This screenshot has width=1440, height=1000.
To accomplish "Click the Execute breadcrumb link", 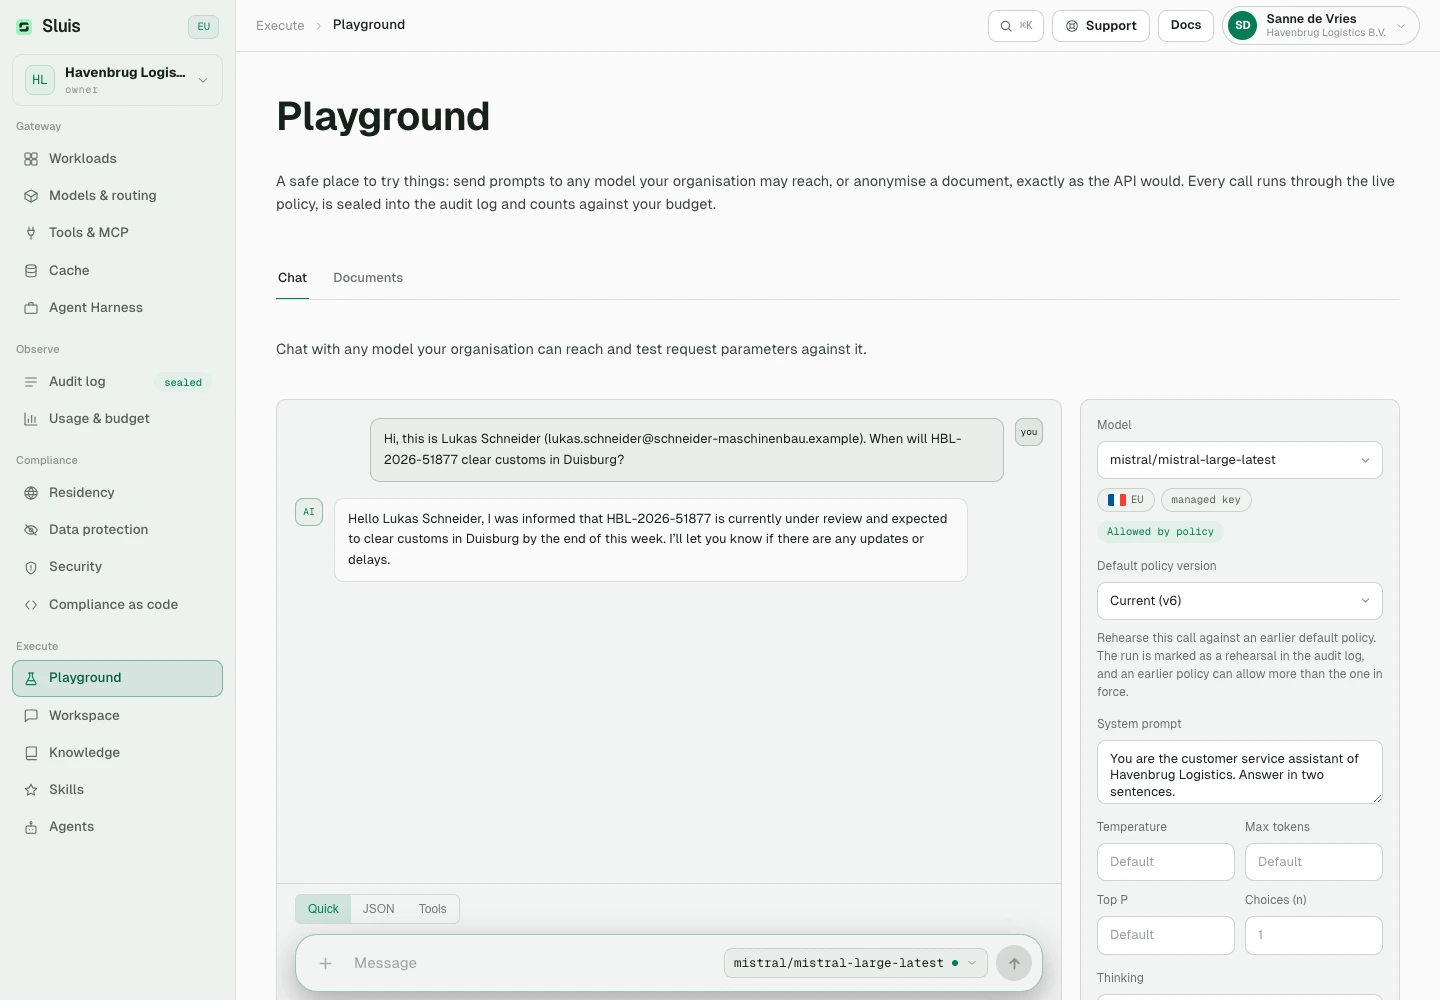I will coord(280,26).
